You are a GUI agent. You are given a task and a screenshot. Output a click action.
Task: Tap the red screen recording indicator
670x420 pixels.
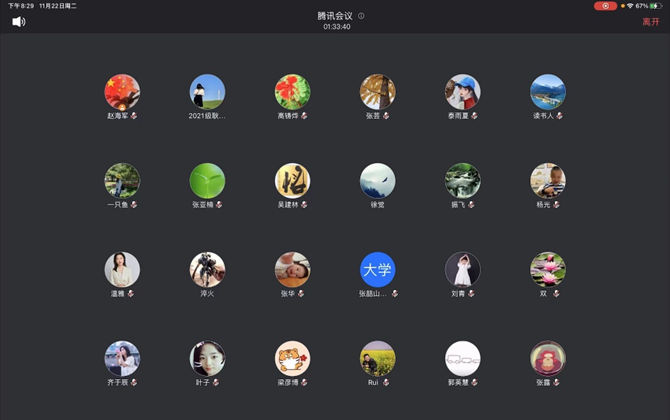pyautogui.click(x=605, y=6)
